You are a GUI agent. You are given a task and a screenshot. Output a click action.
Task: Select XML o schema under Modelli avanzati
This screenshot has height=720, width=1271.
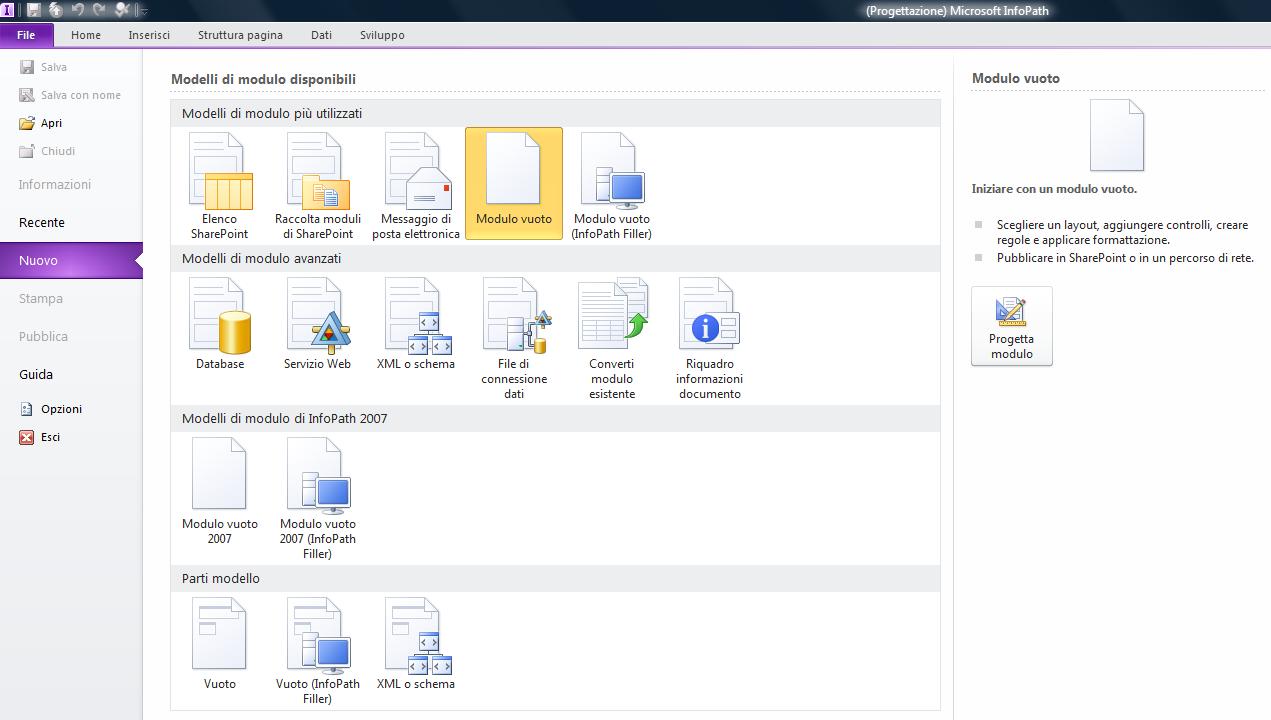(x=416, y=324)
